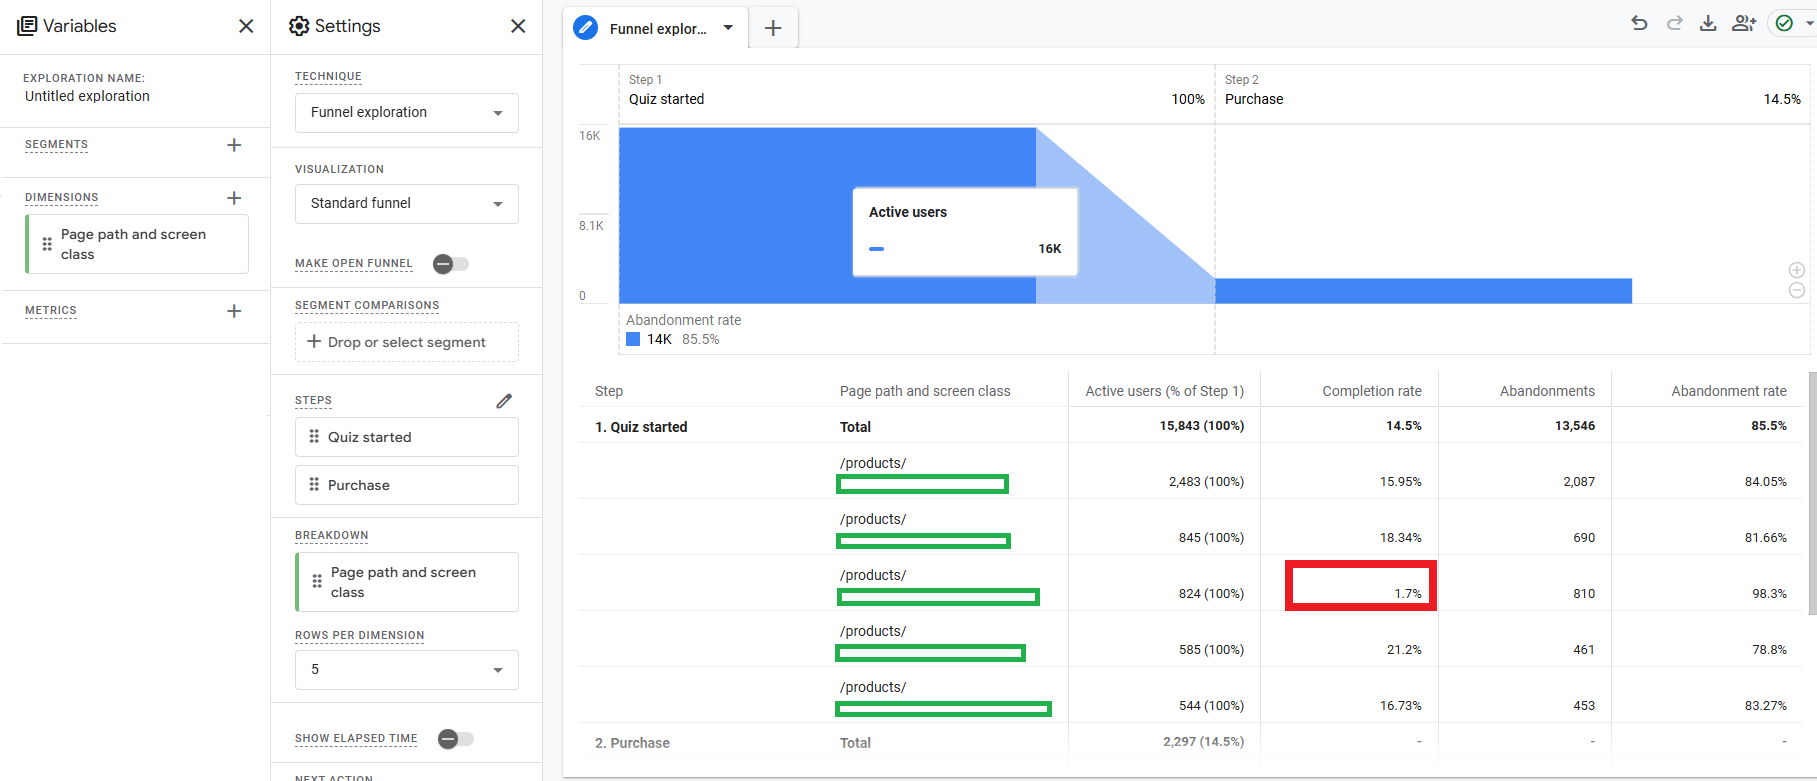Click the 1. Quiz started row label
The width and height of the screenshot is (1817, 781).
(x=641, y=427)
